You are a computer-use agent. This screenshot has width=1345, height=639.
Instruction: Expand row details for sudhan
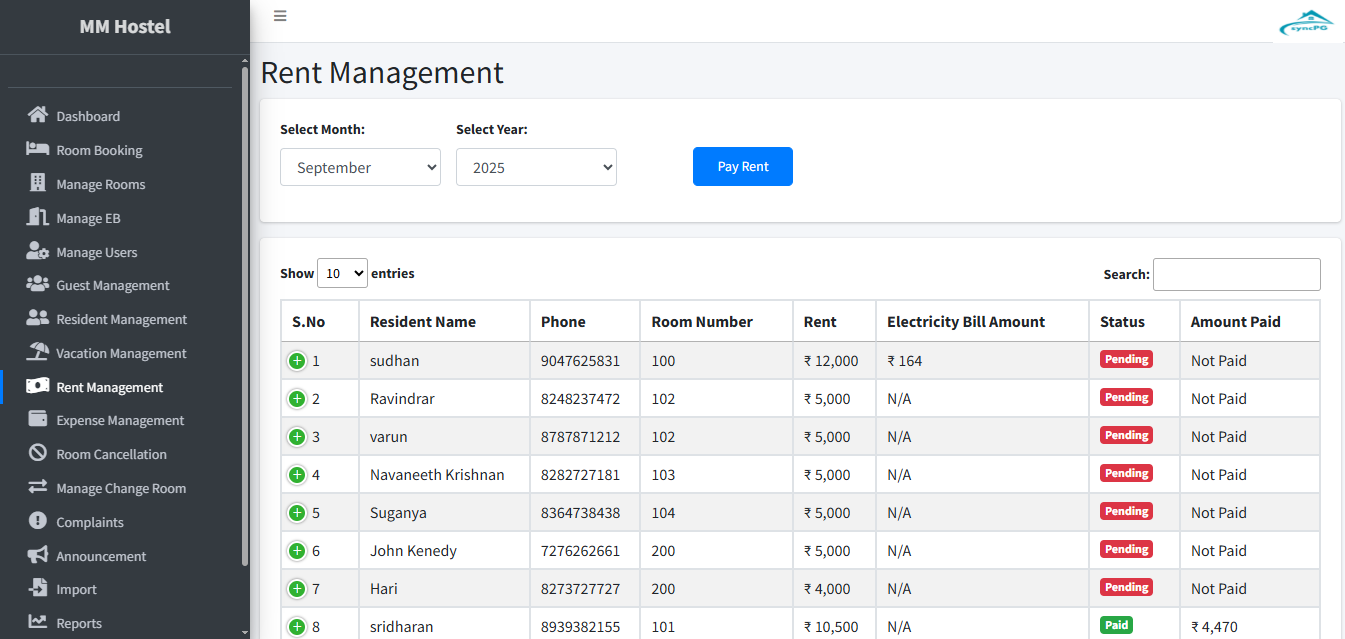click(297, 361)
